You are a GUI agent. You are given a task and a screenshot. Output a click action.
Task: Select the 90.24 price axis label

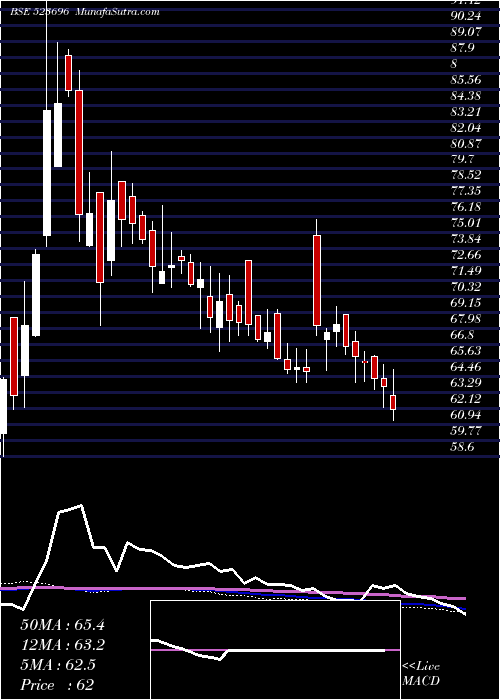(x=466, y=16)
